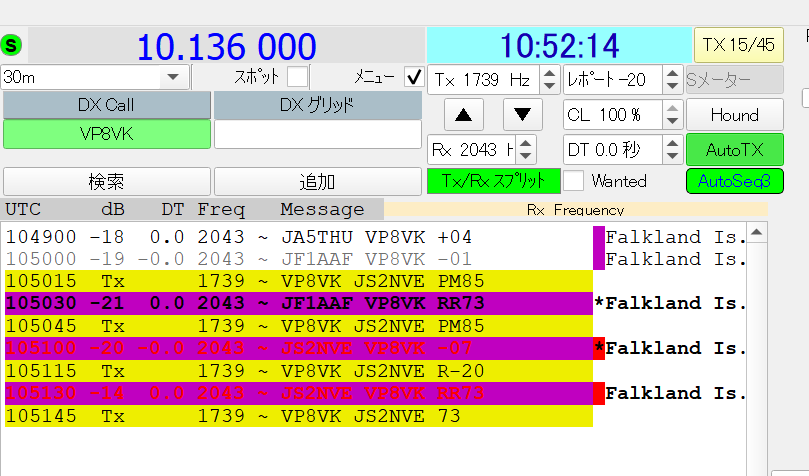Decrease DT 0.0 秒 value
Screen dimensions: 809x476
(672, 156)
